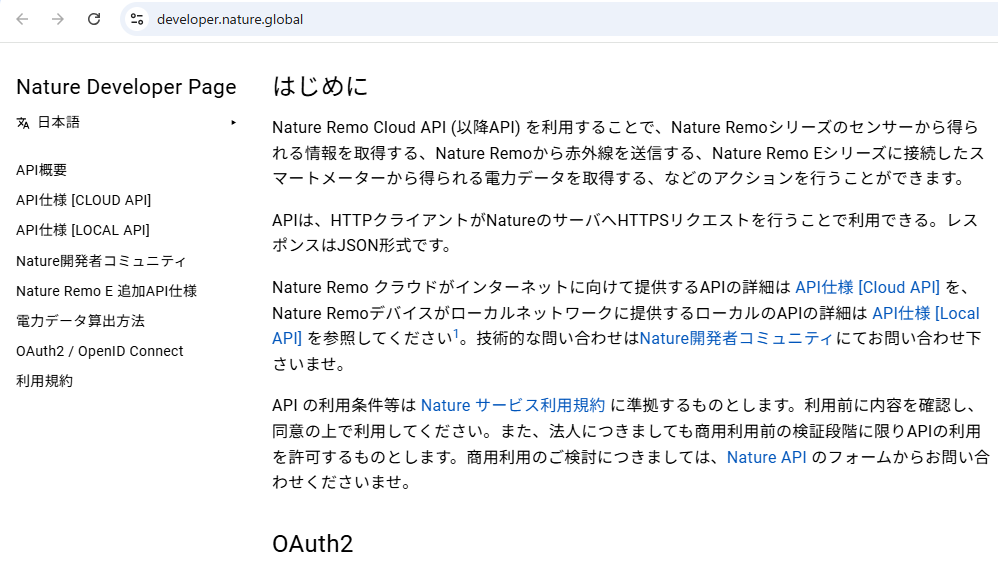Viewport: 998px width, 561px height.
Task: Open the 日本語 language menu
Action: 59,123
